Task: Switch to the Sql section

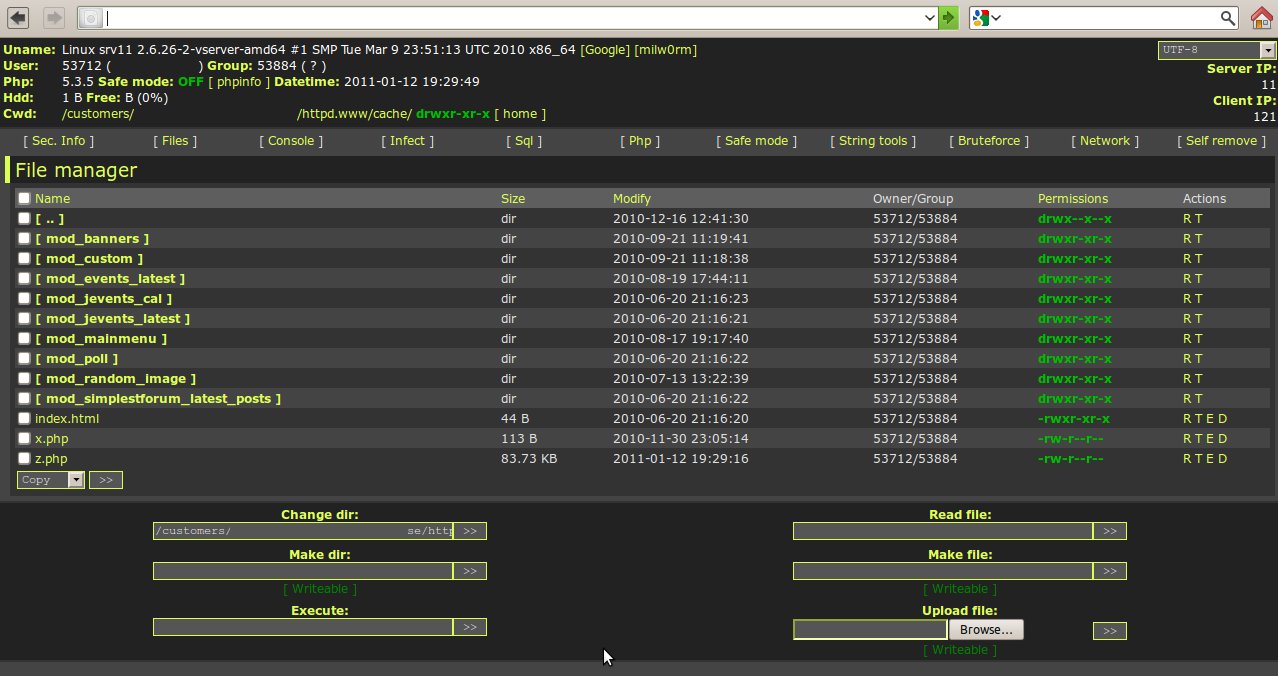Action: (525, 140)
